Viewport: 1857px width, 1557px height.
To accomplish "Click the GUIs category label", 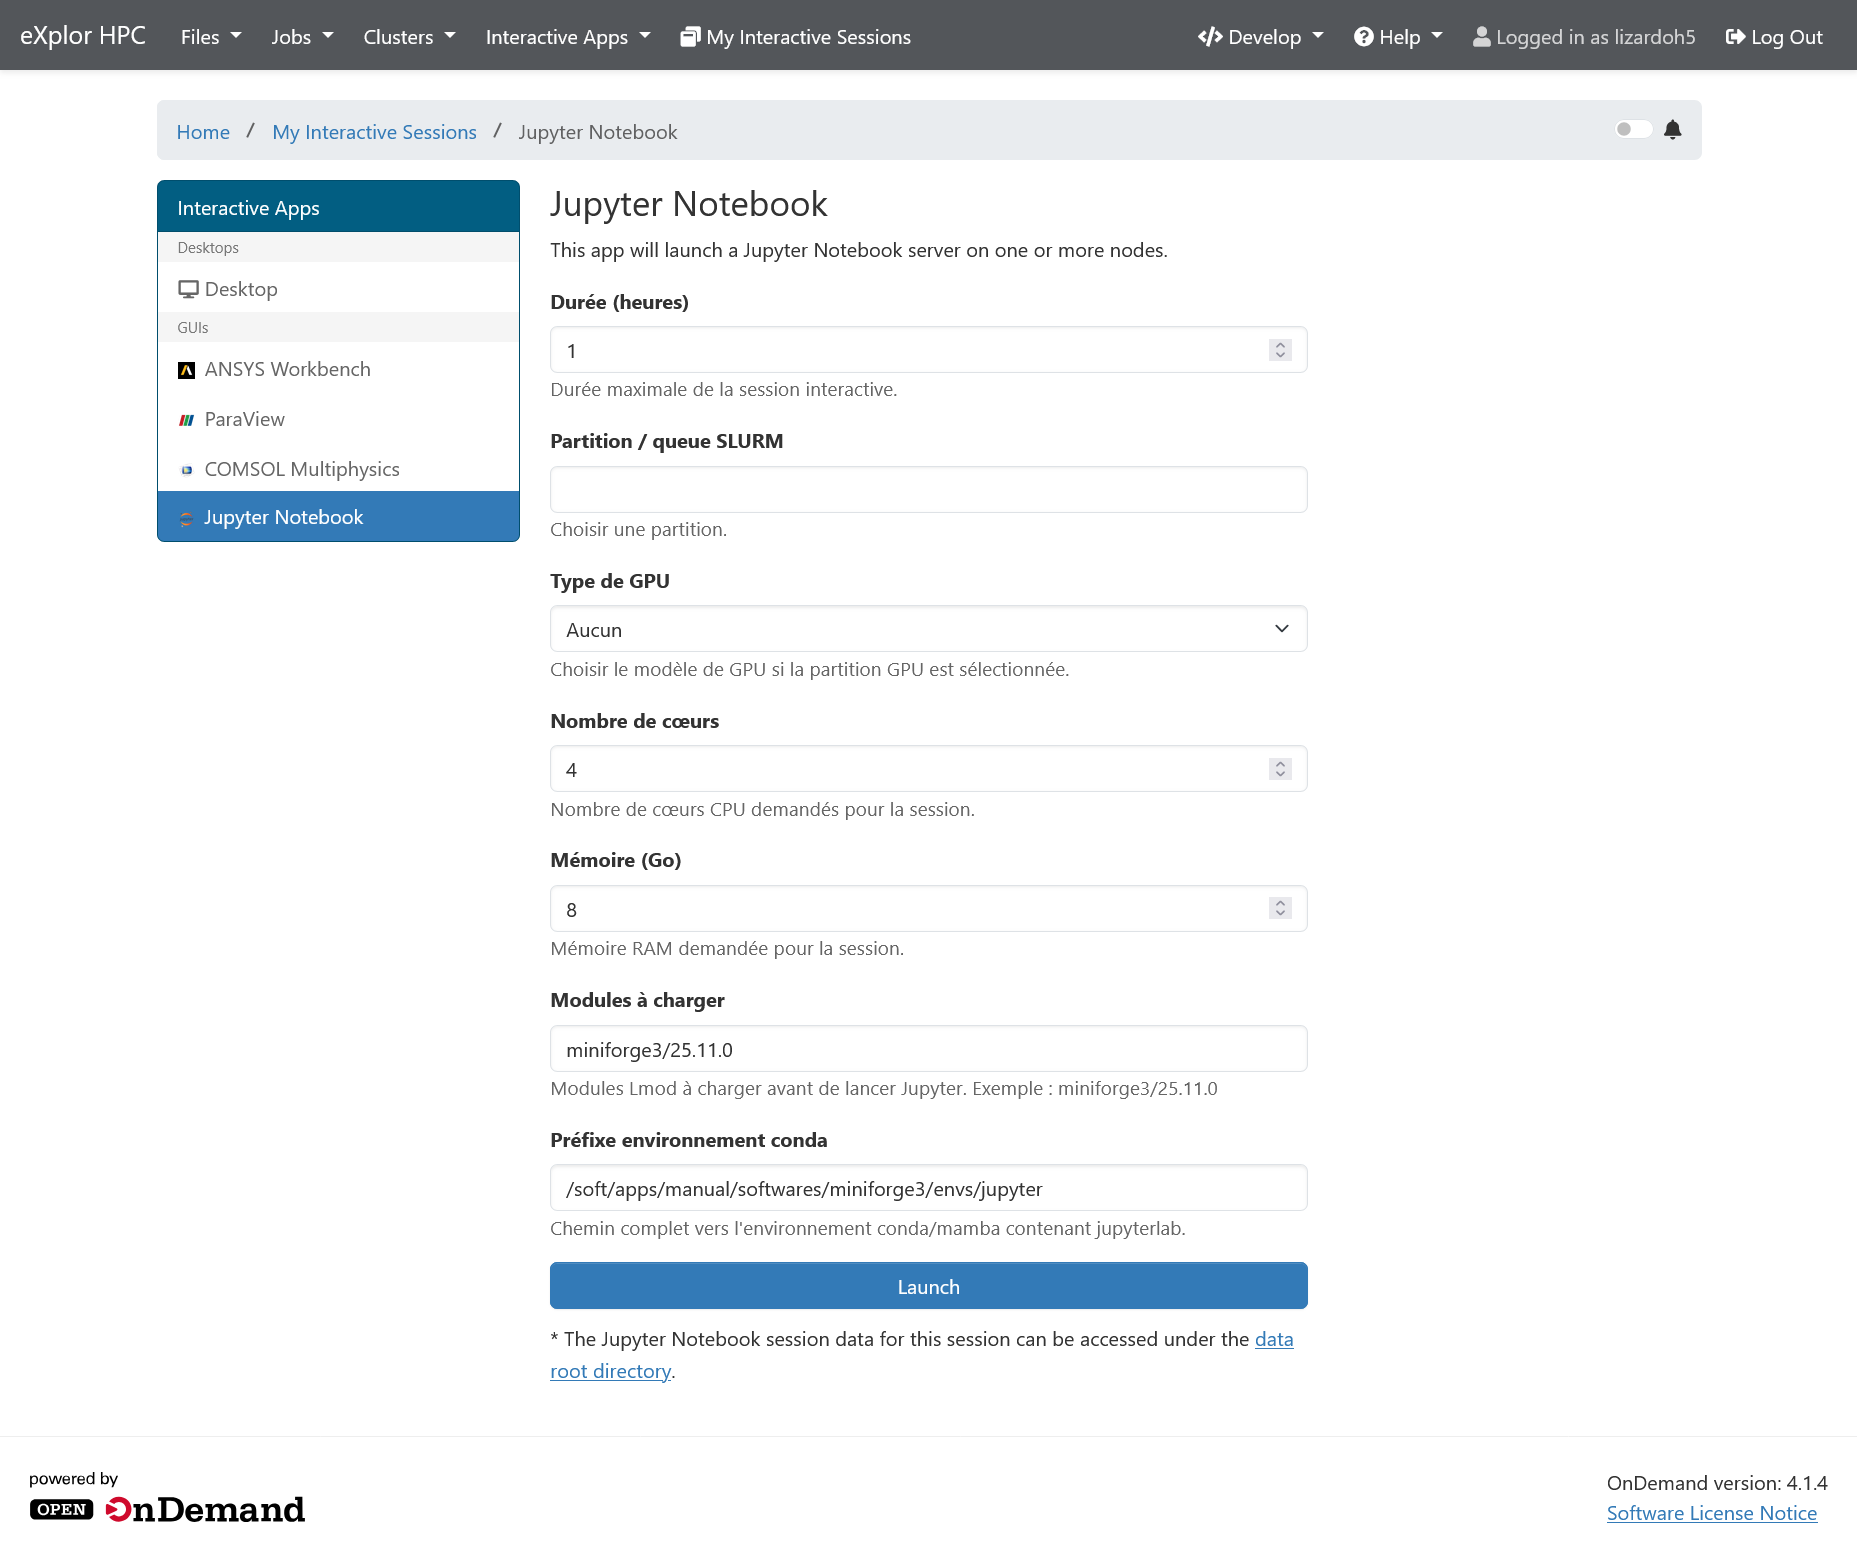I will 193,328.
